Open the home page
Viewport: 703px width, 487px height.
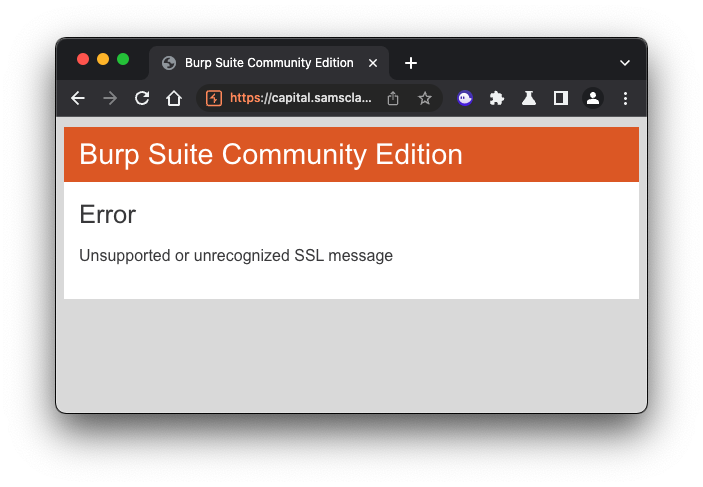pyautogui.click(x=174, y=98)
